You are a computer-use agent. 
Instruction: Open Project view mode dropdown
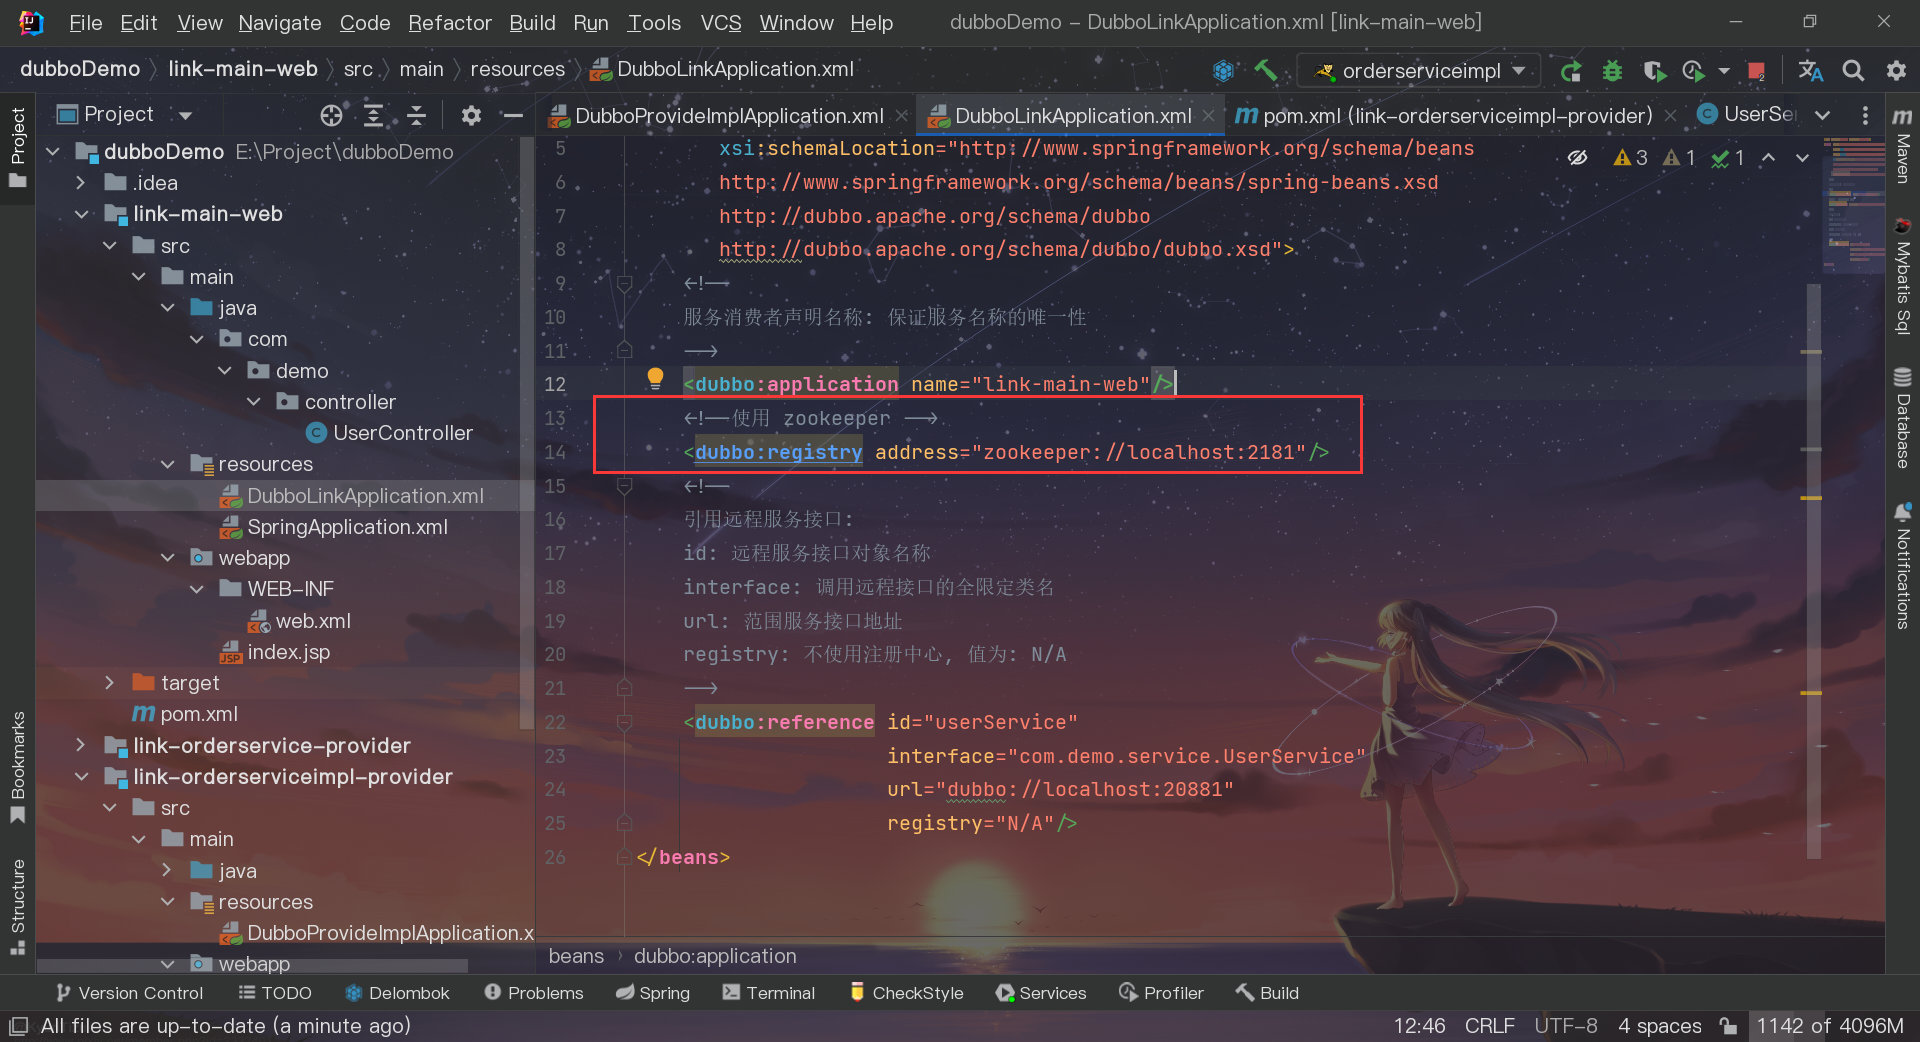186,115
